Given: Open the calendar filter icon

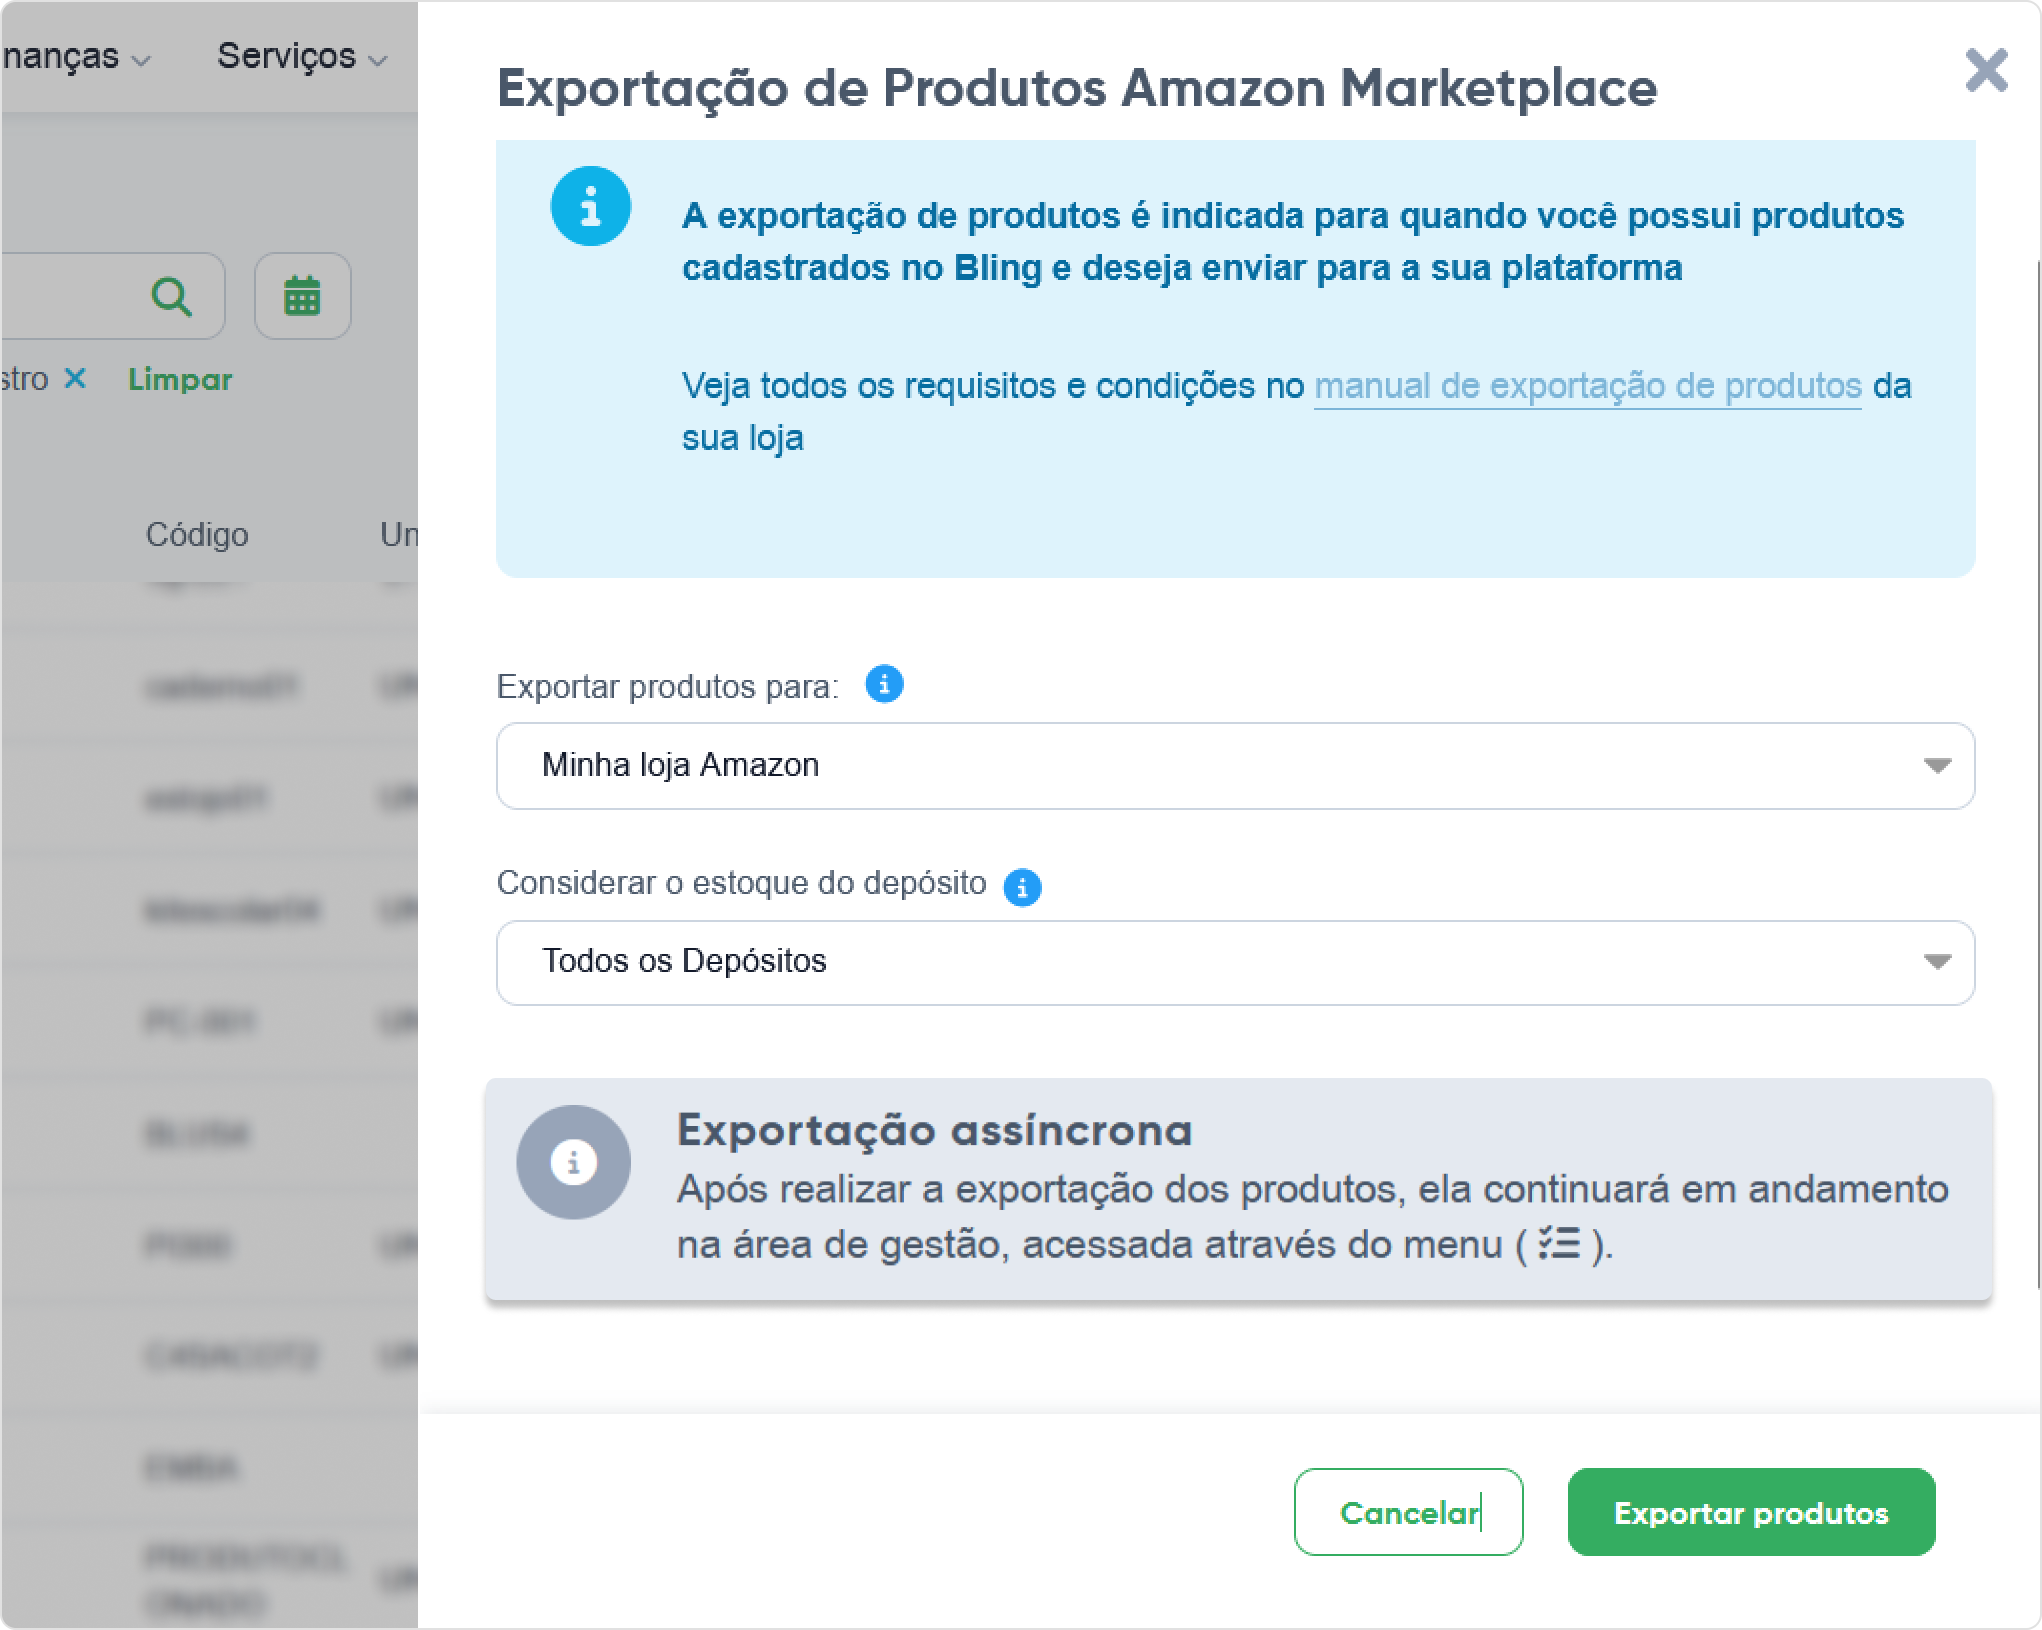Looking at the screenshot, I should point(303,296).
